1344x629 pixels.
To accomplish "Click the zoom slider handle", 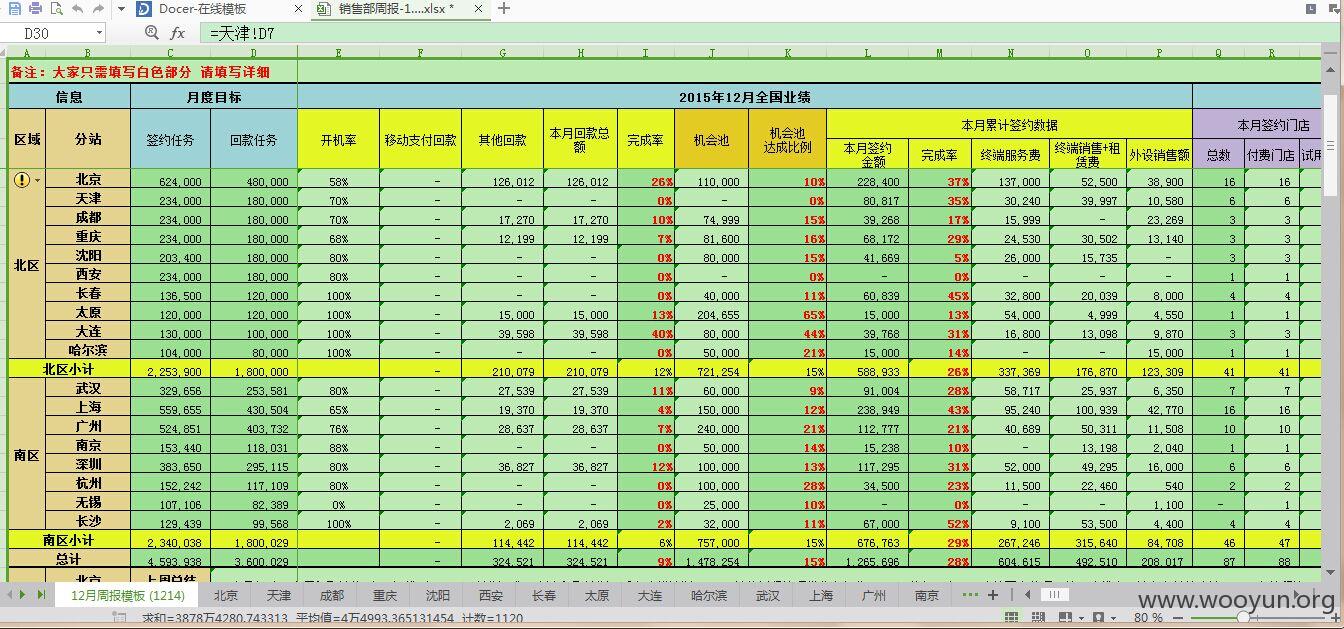I will click(1241, 618).
